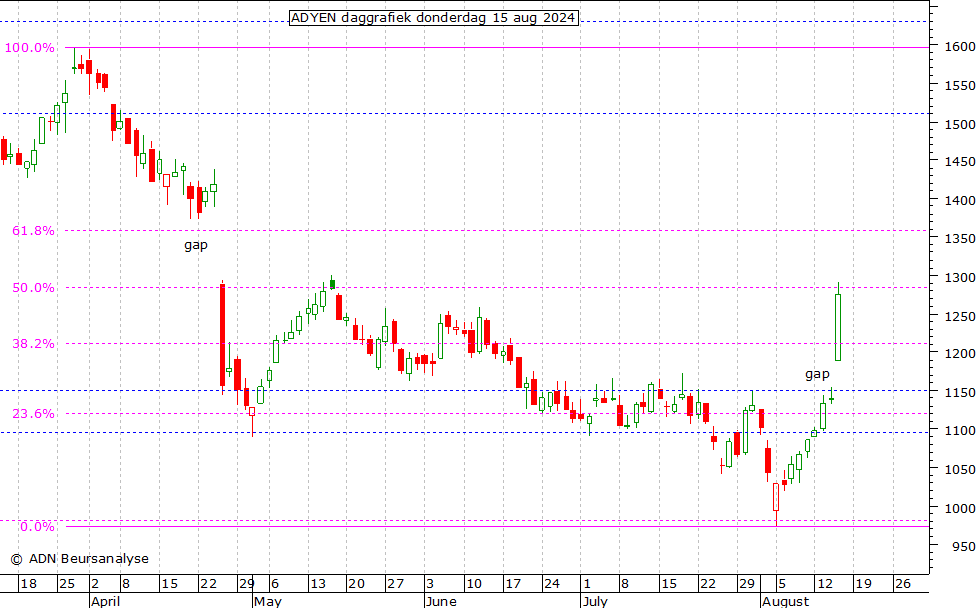This screenshot has width=980, height=608.
Task: Click the 1300 price axis label
Action: [x=960, y=277]
